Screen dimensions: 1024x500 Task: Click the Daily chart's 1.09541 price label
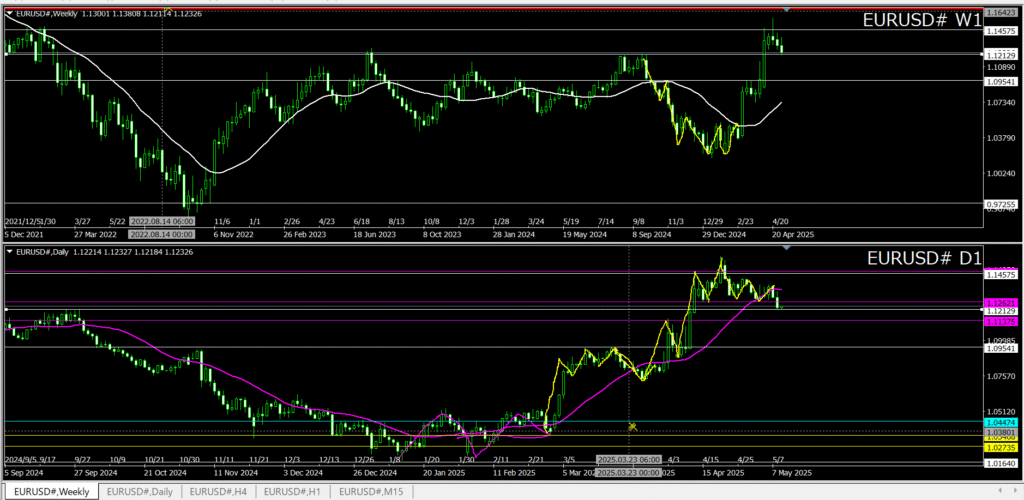(x=1000, y=349)
